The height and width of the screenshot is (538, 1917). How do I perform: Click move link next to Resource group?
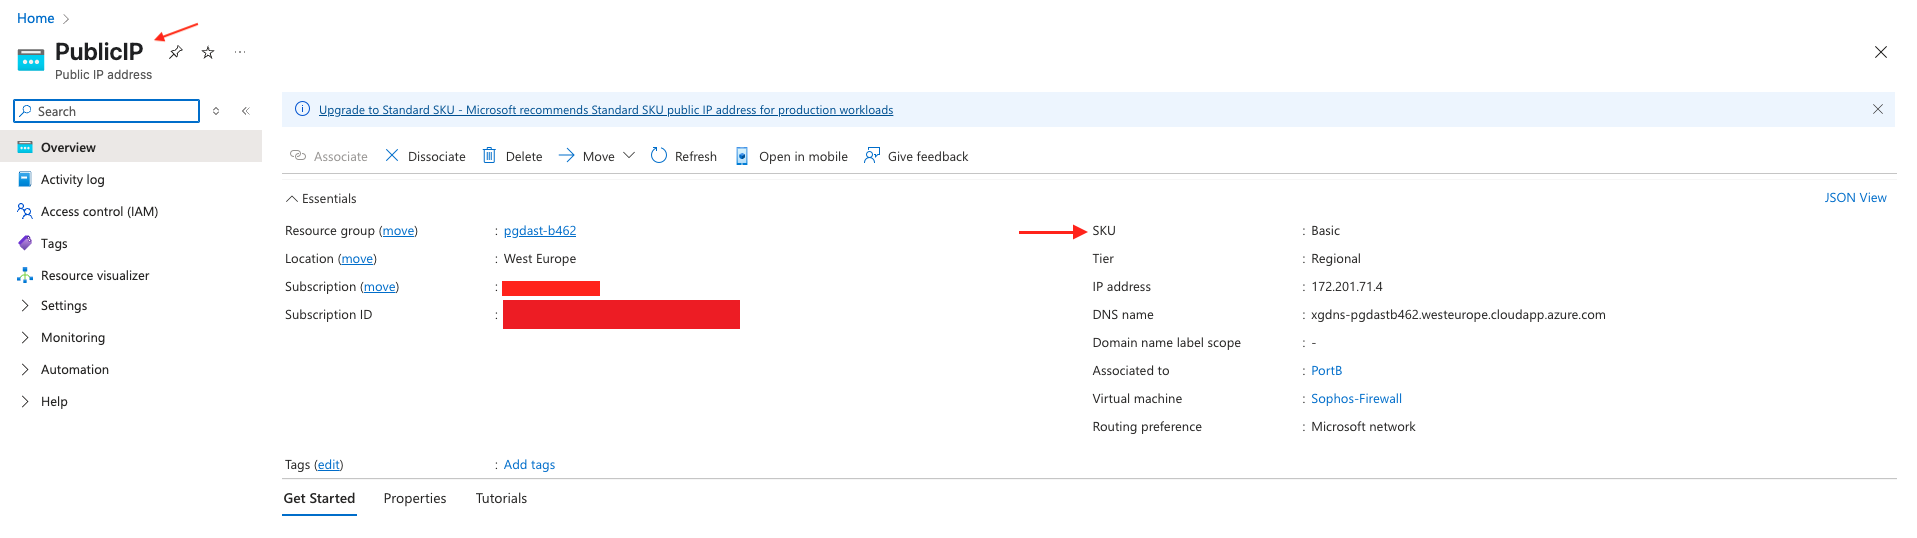tap(398, 230)
